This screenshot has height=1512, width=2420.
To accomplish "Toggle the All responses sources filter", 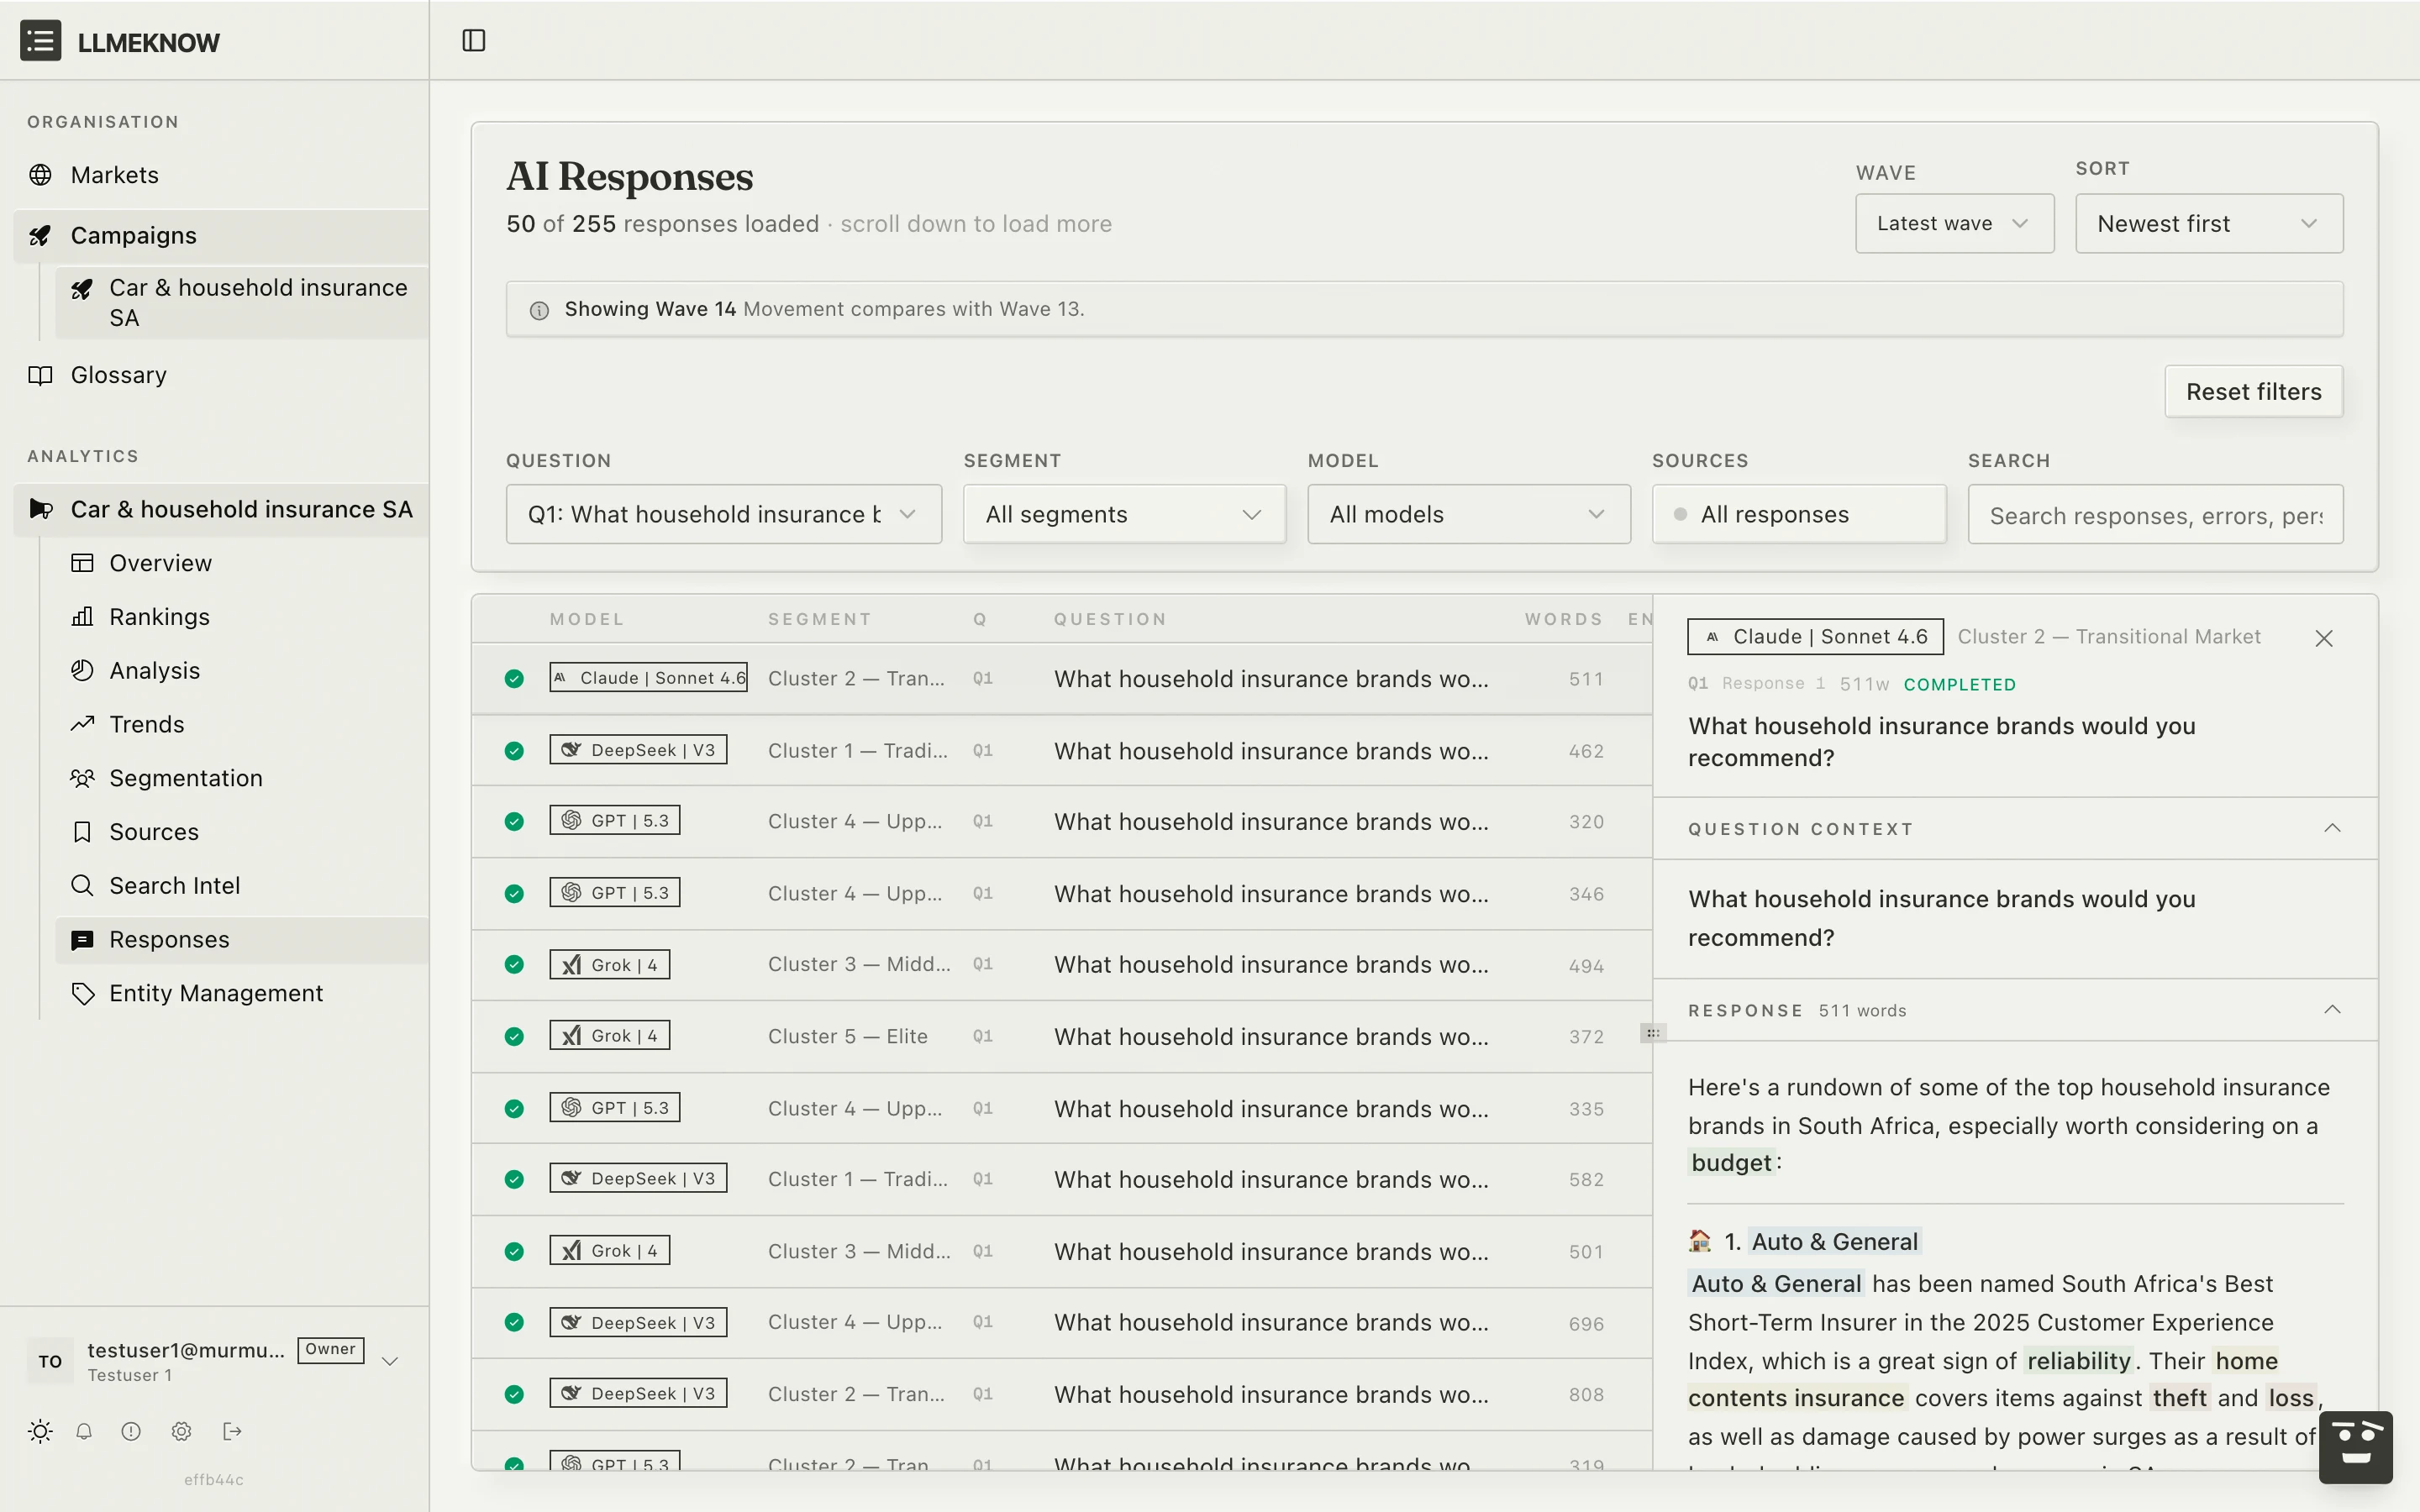I will click(1798, 514).
